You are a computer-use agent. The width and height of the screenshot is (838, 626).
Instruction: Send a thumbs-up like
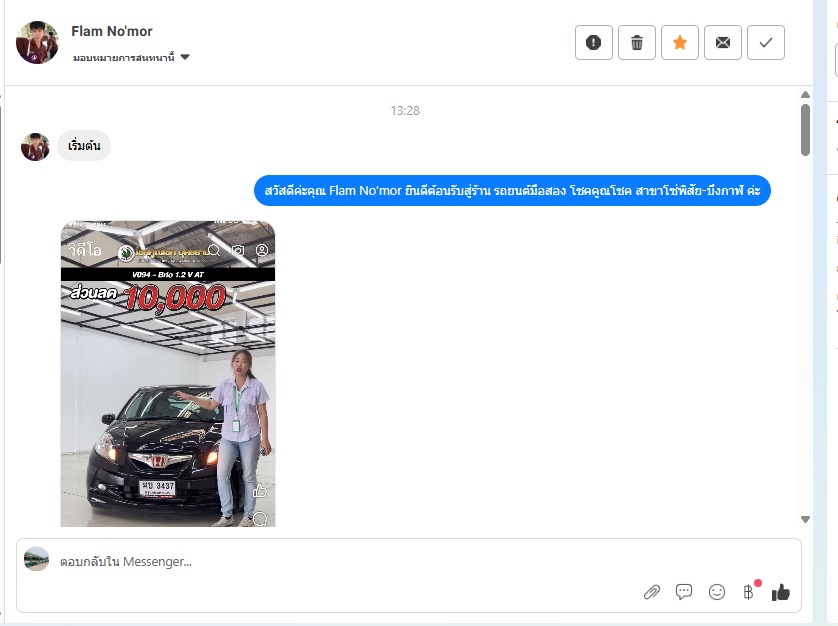pyautogui.click(x=781, y=592)
